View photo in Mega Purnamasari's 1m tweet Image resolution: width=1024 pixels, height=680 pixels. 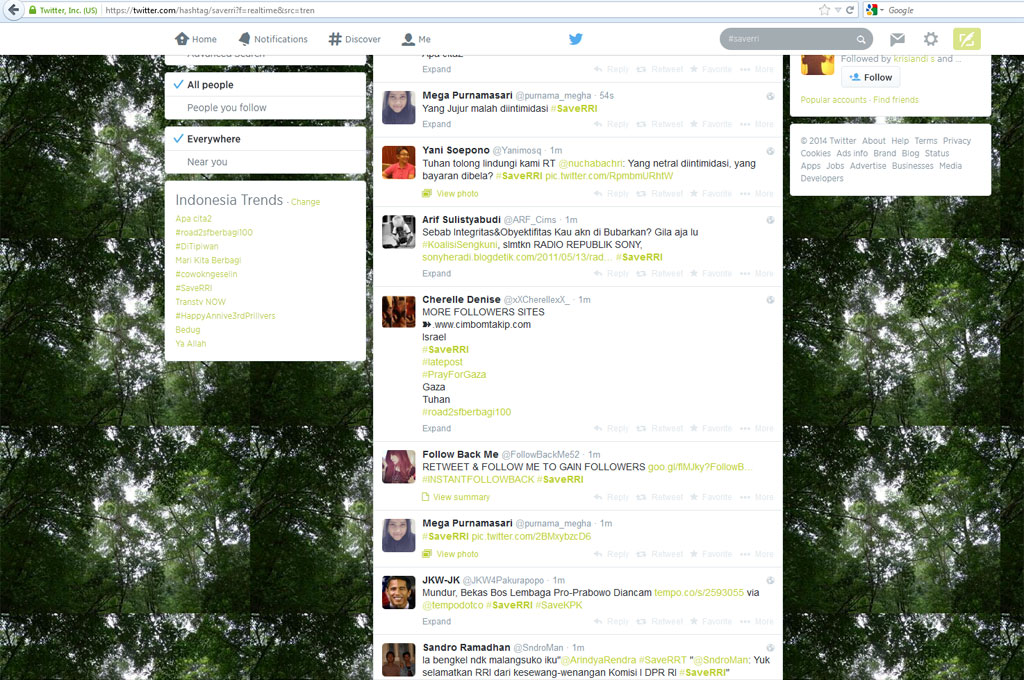click(x=450, y=554)
